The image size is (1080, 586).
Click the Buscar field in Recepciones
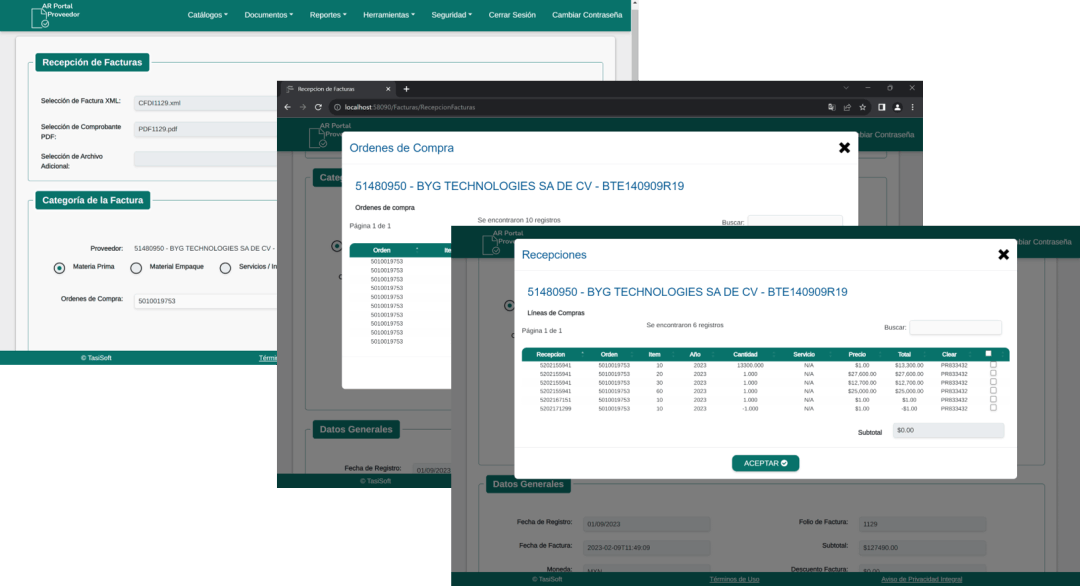pyautogui.click(x=955, y=327)
